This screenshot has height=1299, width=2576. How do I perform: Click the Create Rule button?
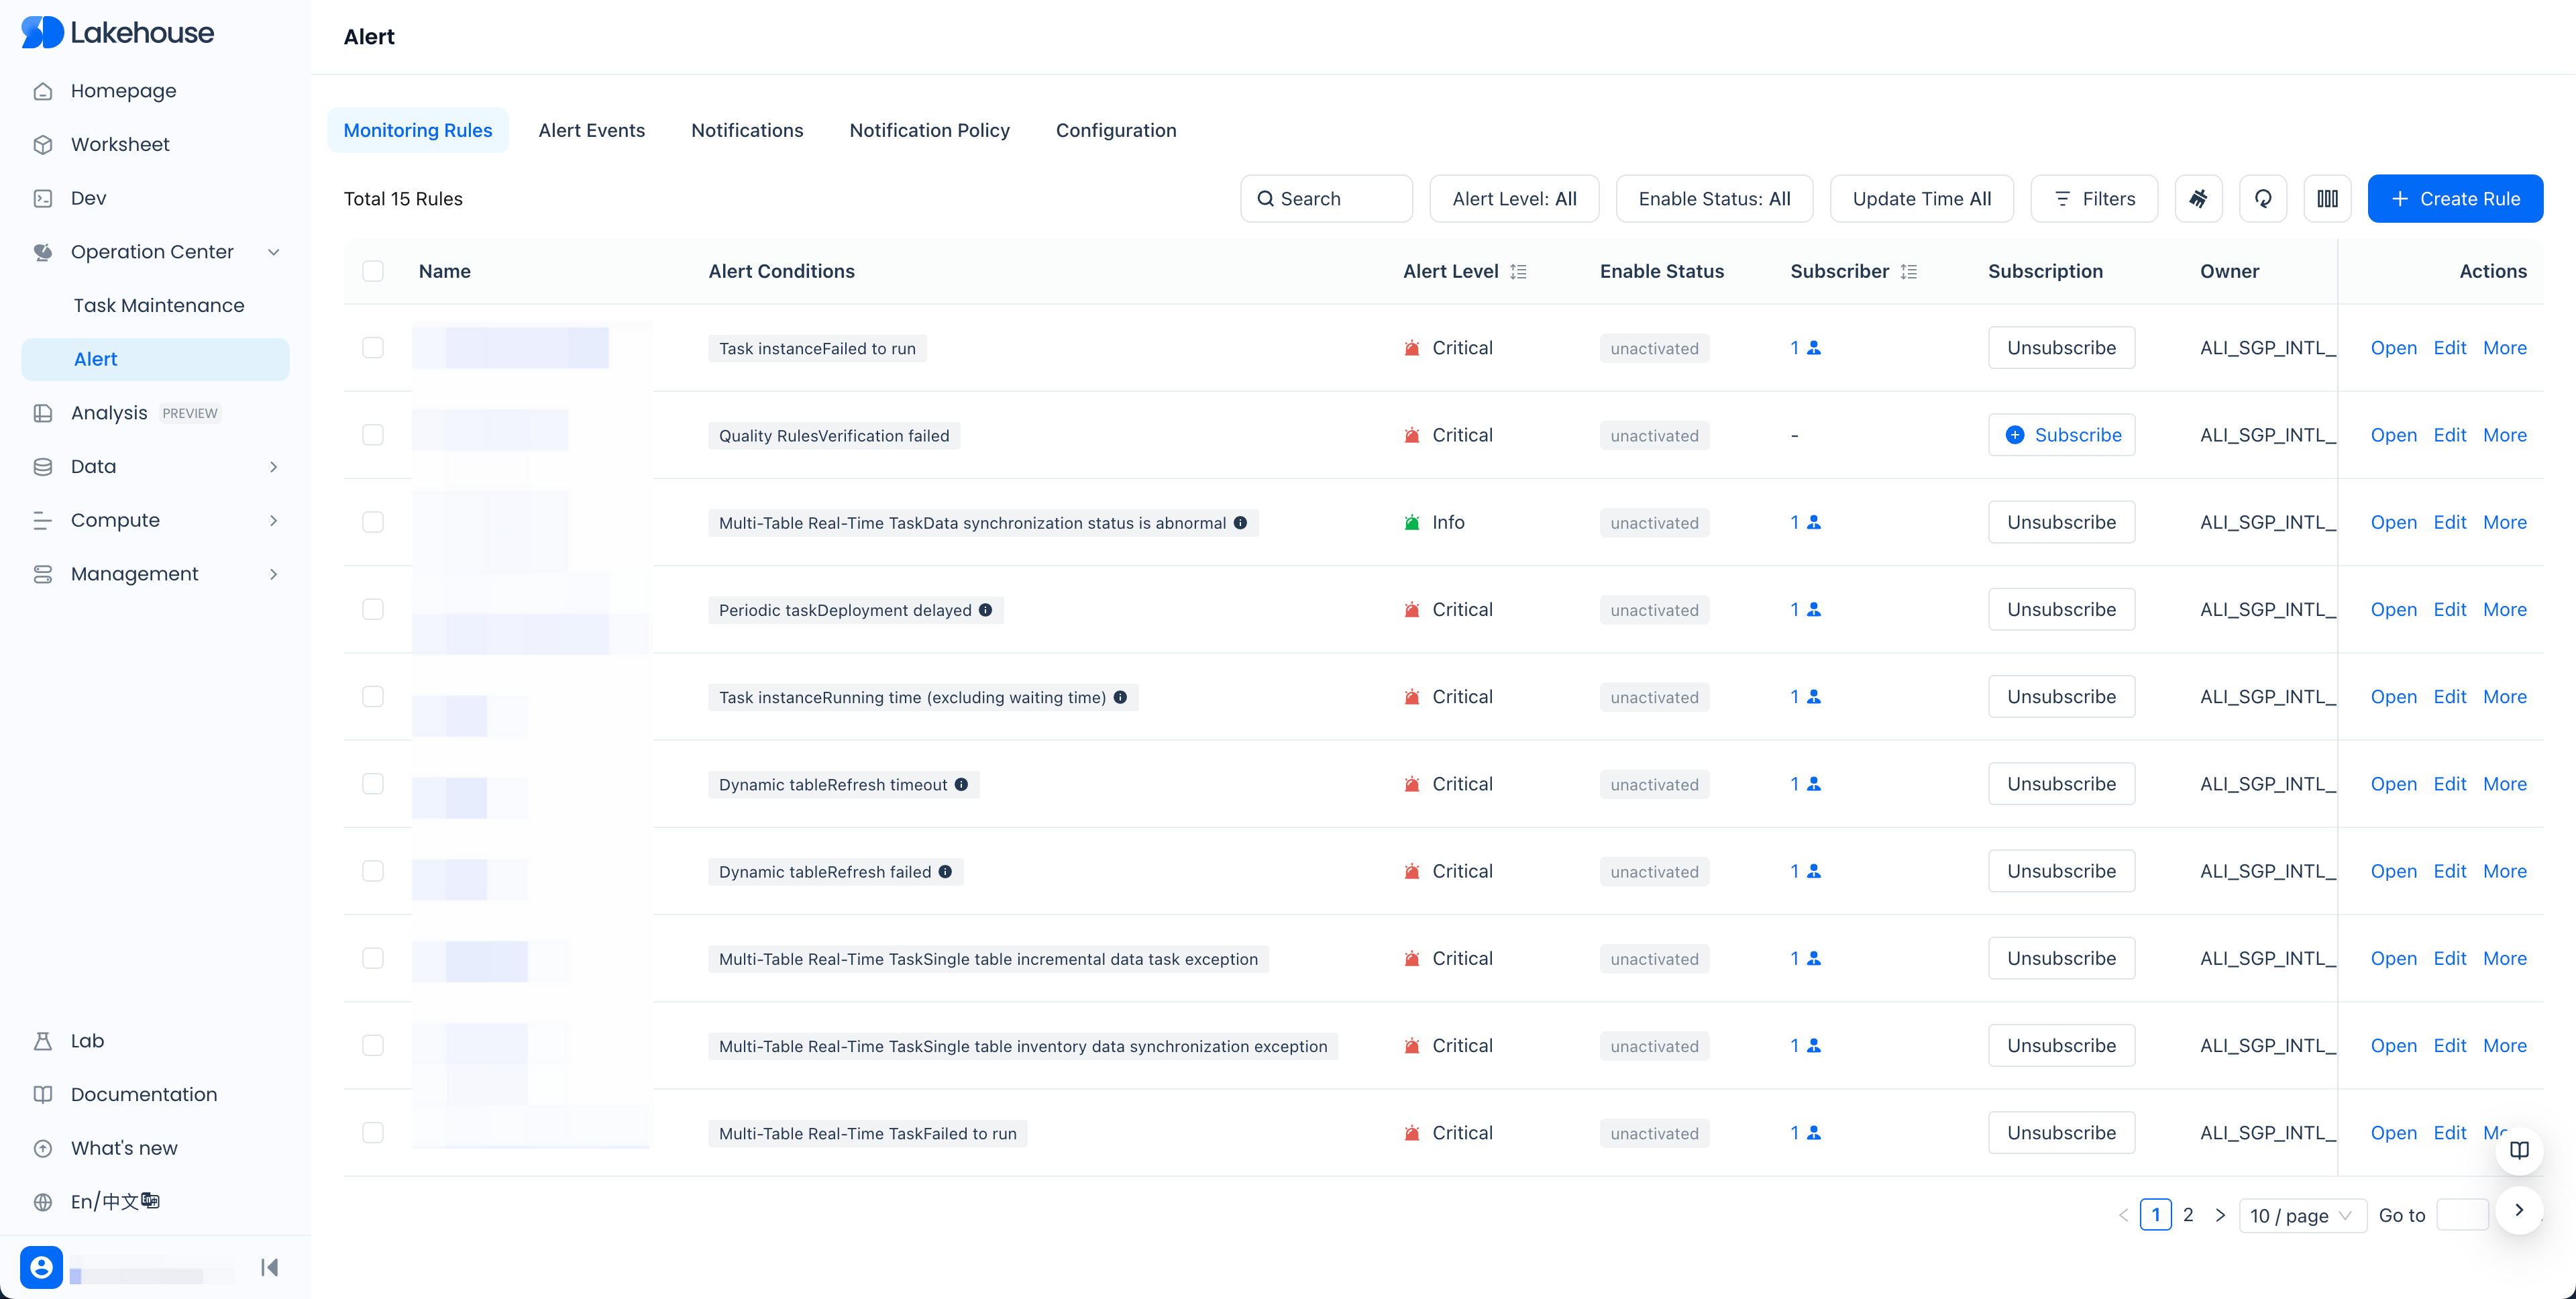click(x=2454, y=199)
